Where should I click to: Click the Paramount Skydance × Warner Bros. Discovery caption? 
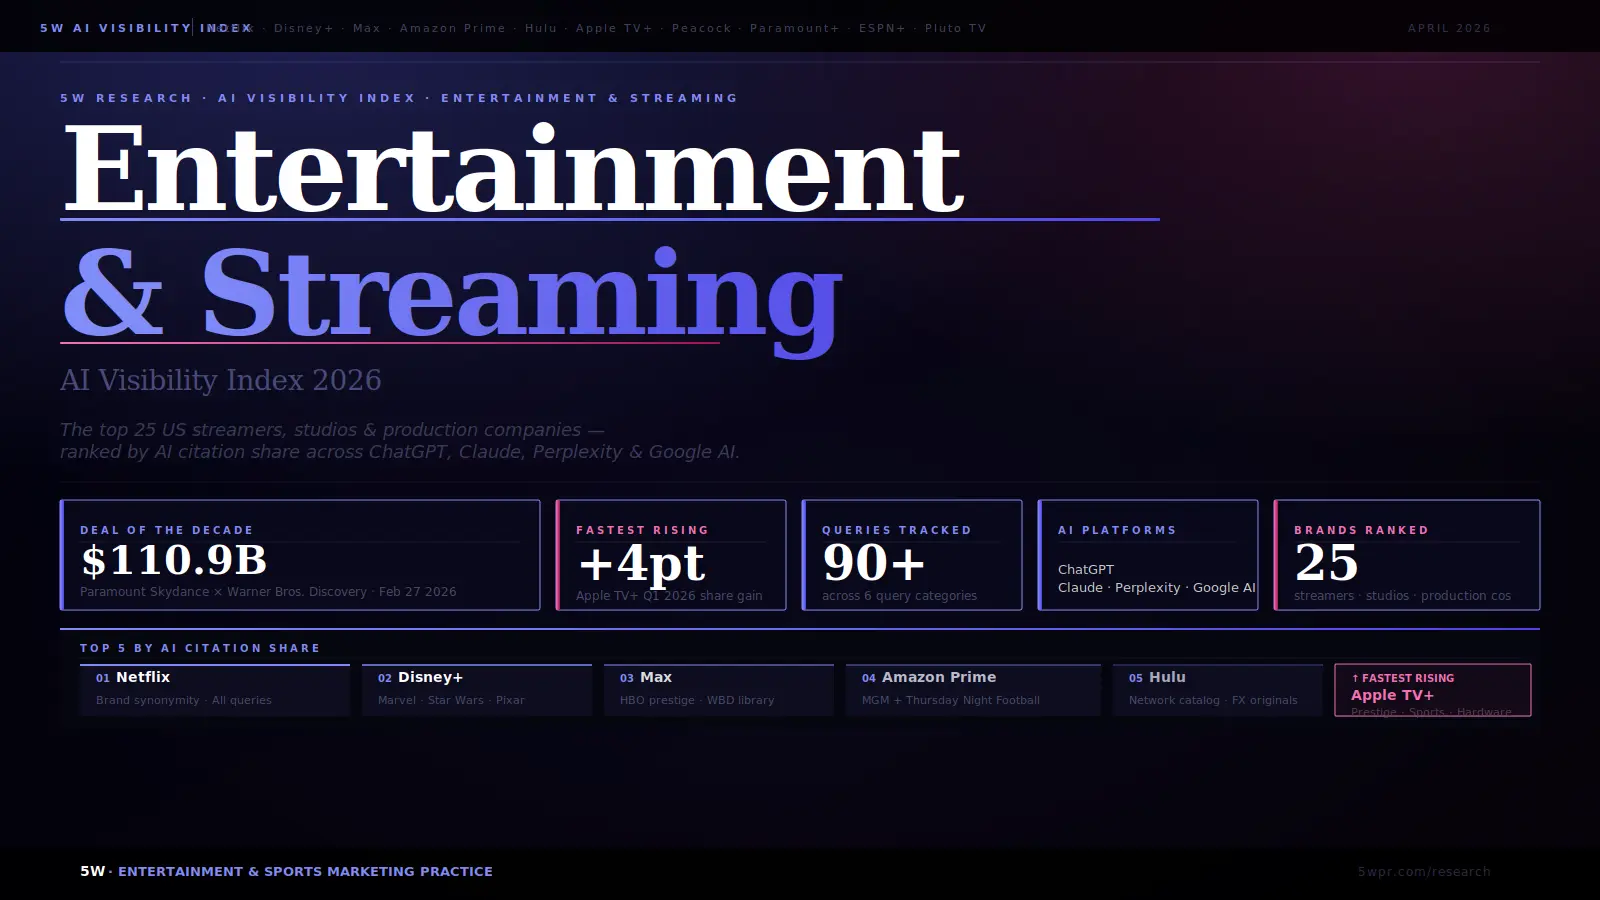click(268, 592)
